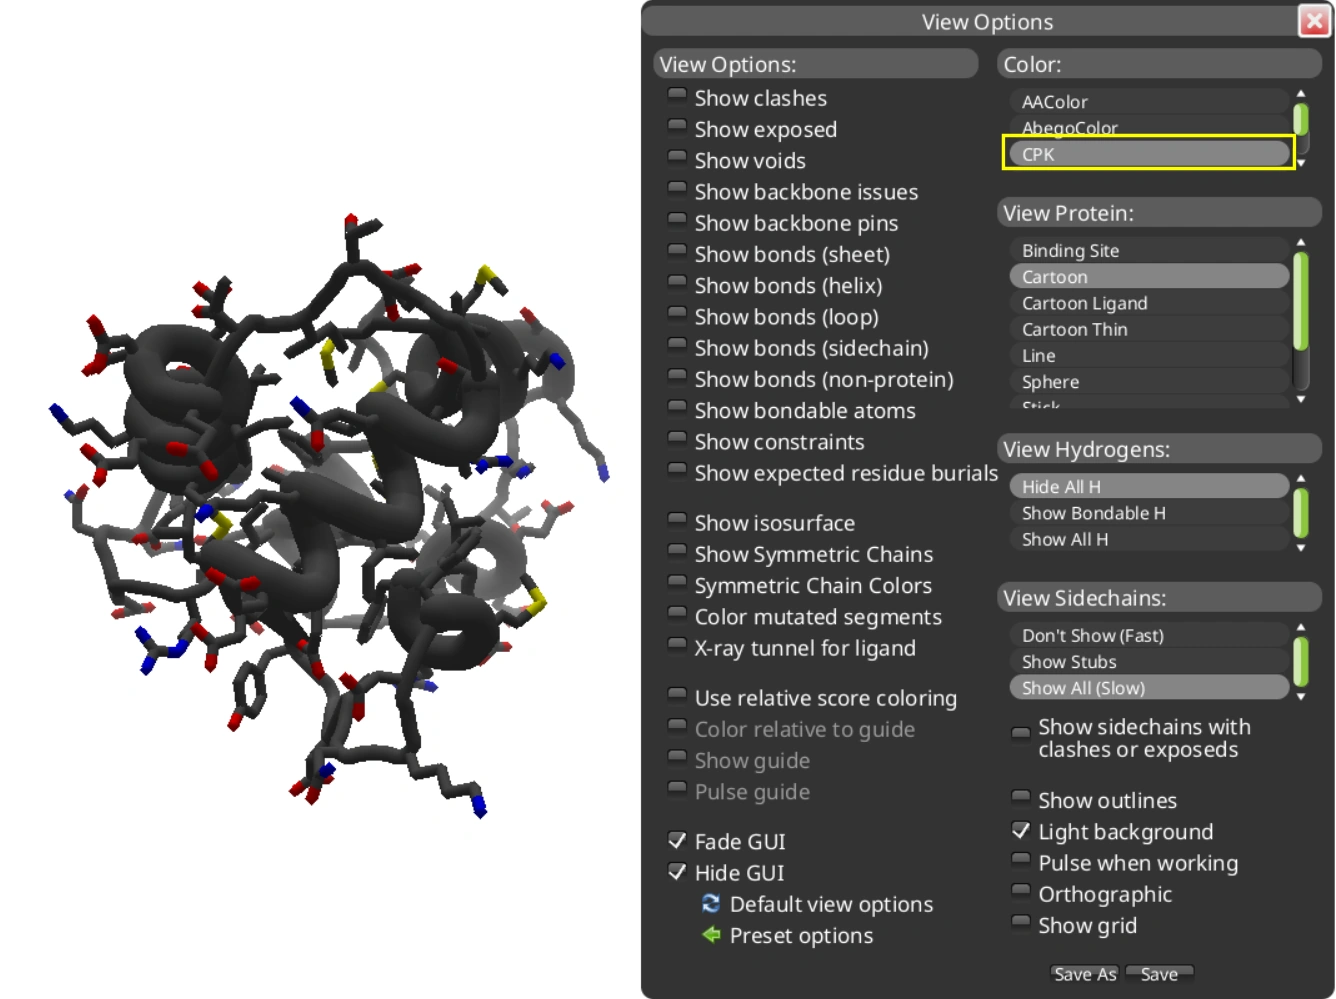The height and width of the screenshot is (999, 1336).
Task: Choose Cartoon protein view
Action: point(1149,277)
